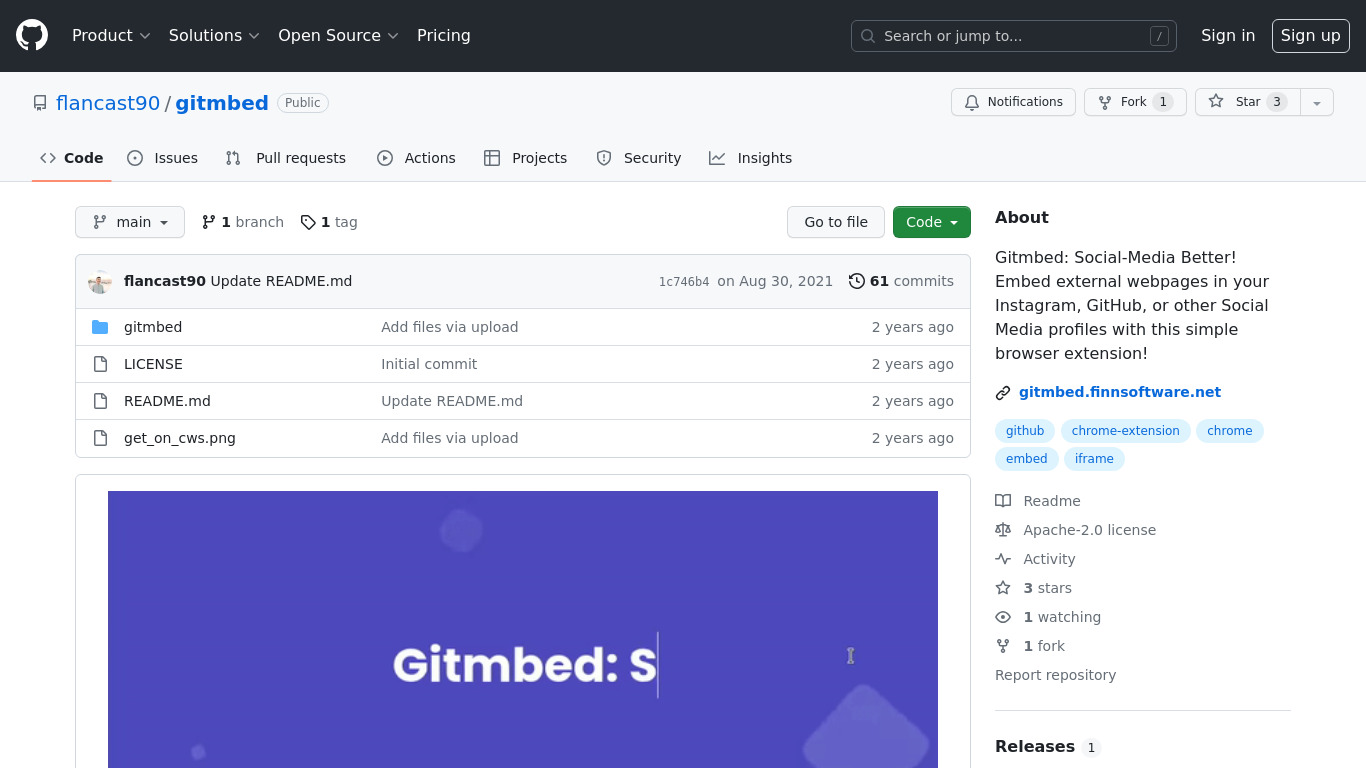Image resolution: width=1366 pixels, height=768 pixels.
Task: Open the LICENSE file
Action: (x=153, y=364)
